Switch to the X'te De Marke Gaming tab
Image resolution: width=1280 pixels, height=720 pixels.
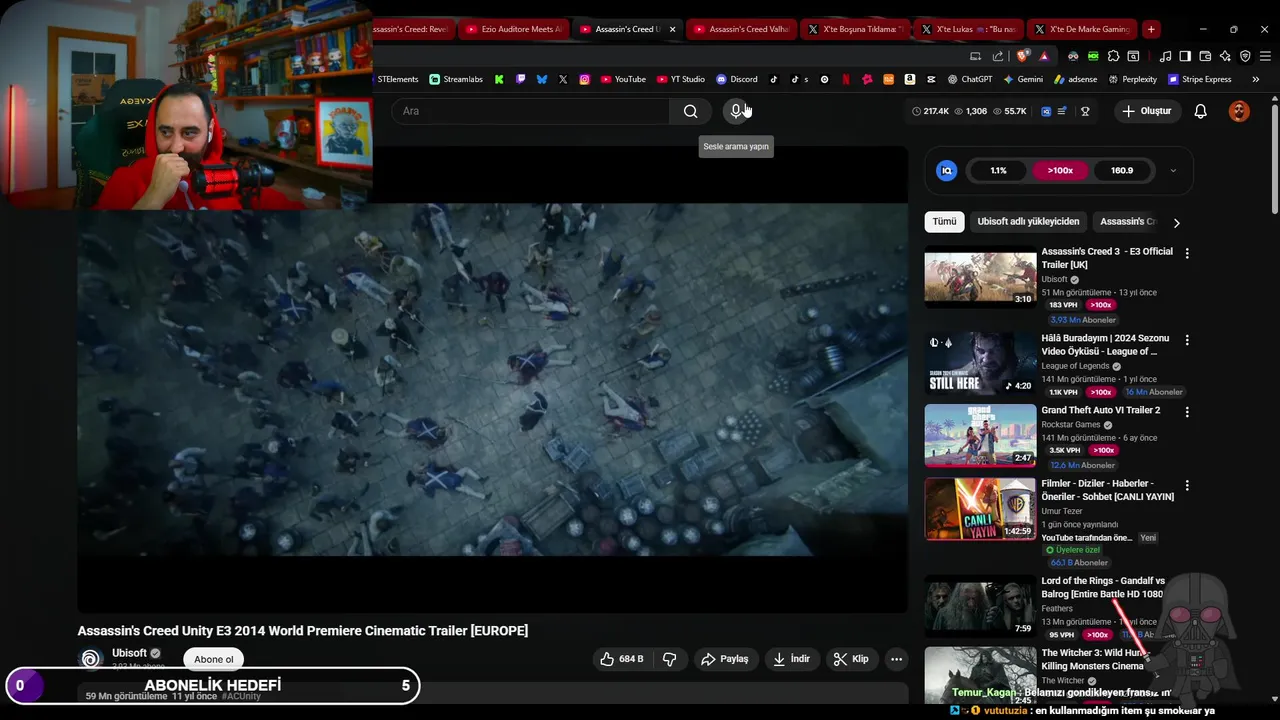tap(1083, 29)
